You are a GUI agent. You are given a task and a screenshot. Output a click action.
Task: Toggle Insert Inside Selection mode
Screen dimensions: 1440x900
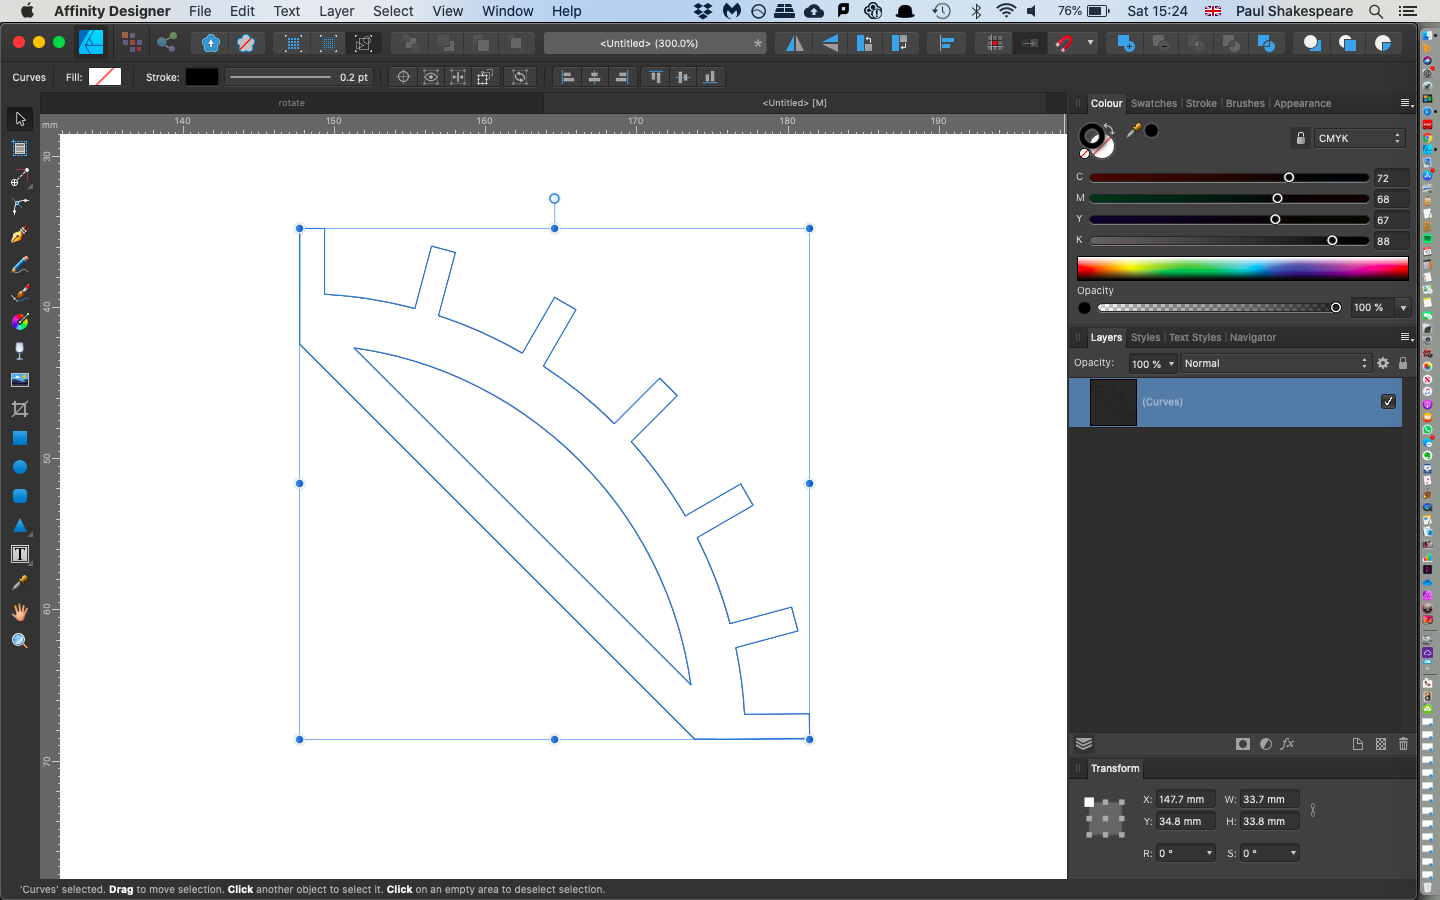click(1383, 43)
